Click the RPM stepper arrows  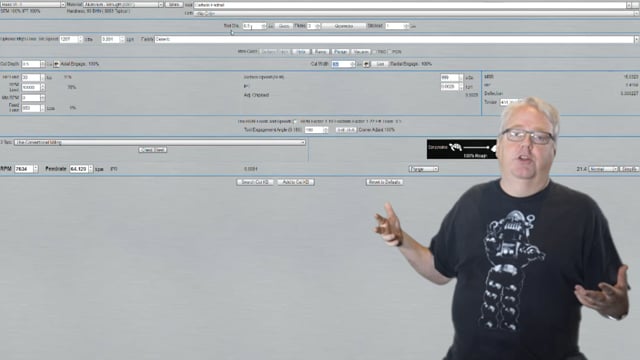[x=36, y=169]
